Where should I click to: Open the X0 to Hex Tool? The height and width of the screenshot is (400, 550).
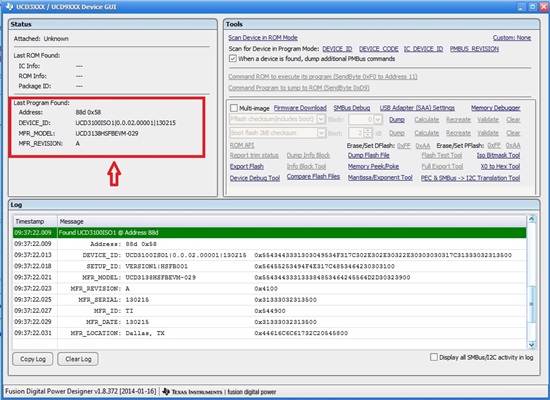pos(500,166)
